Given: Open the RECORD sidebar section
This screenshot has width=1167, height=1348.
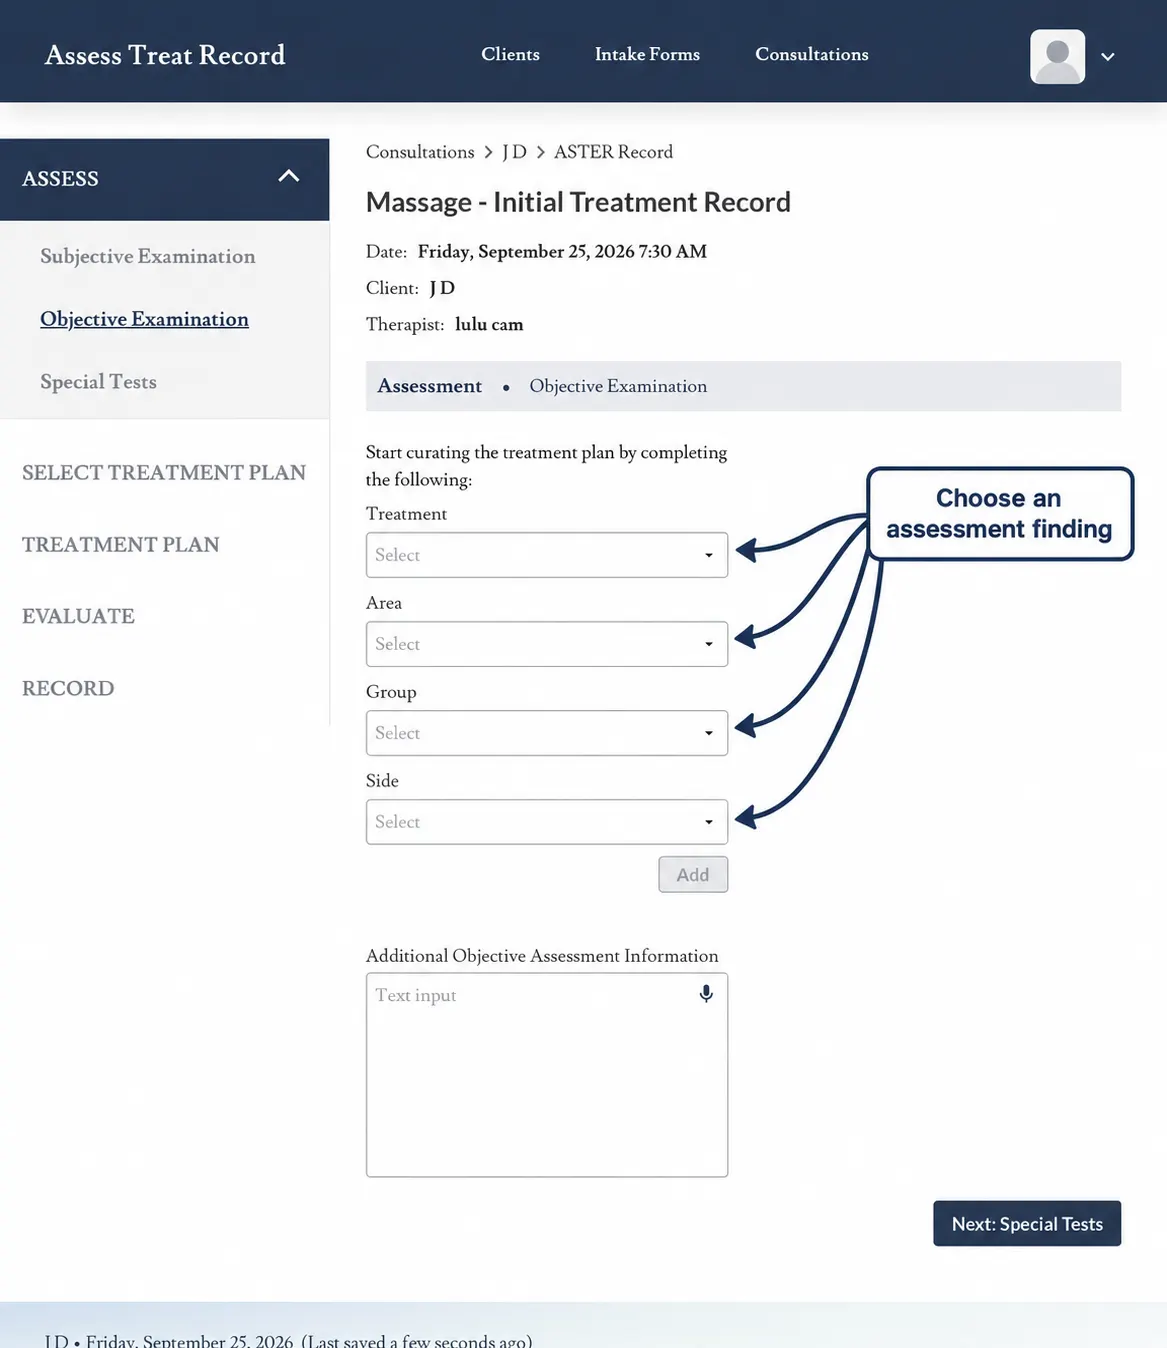Looking at the screenshot, I should (x=68, y=688).
